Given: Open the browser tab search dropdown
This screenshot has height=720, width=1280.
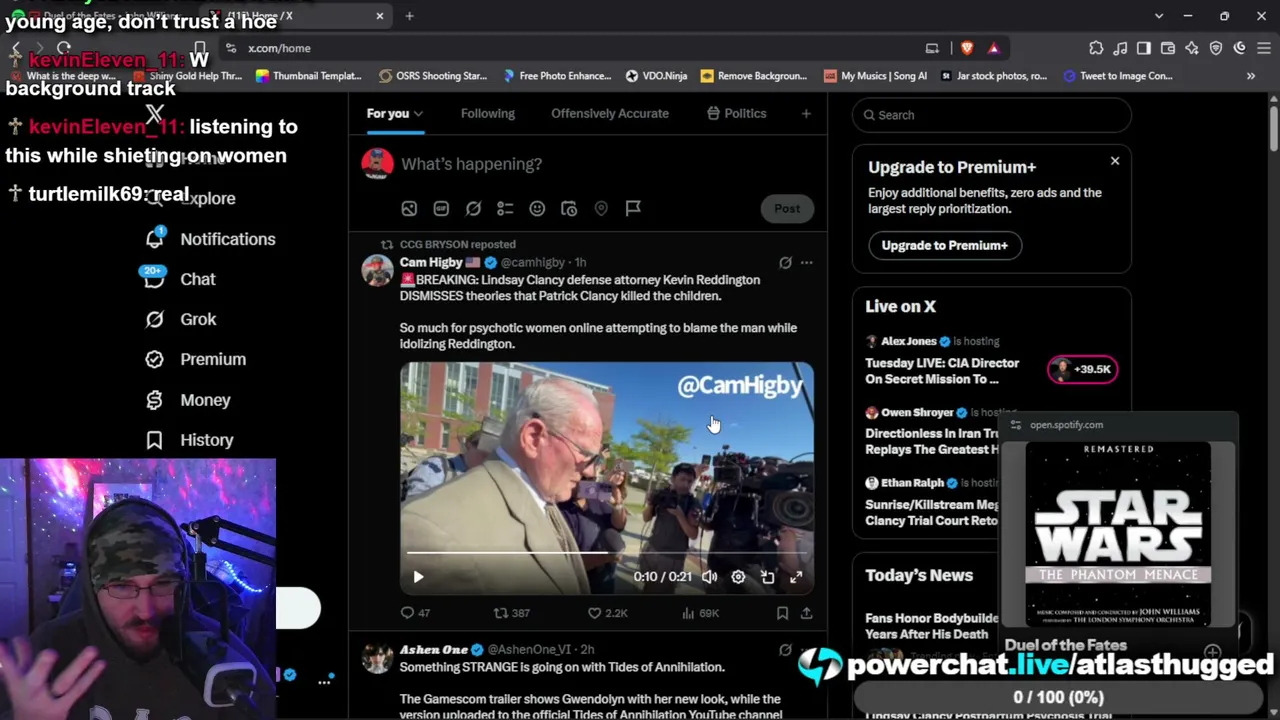Looking at the screenshot, I should coord(1159,16).
